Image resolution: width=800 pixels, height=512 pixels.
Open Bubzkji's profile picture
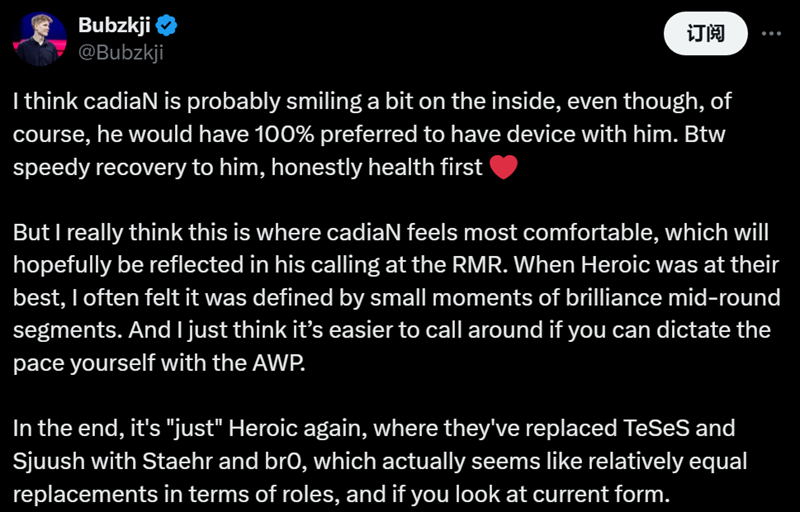point(39,39)
